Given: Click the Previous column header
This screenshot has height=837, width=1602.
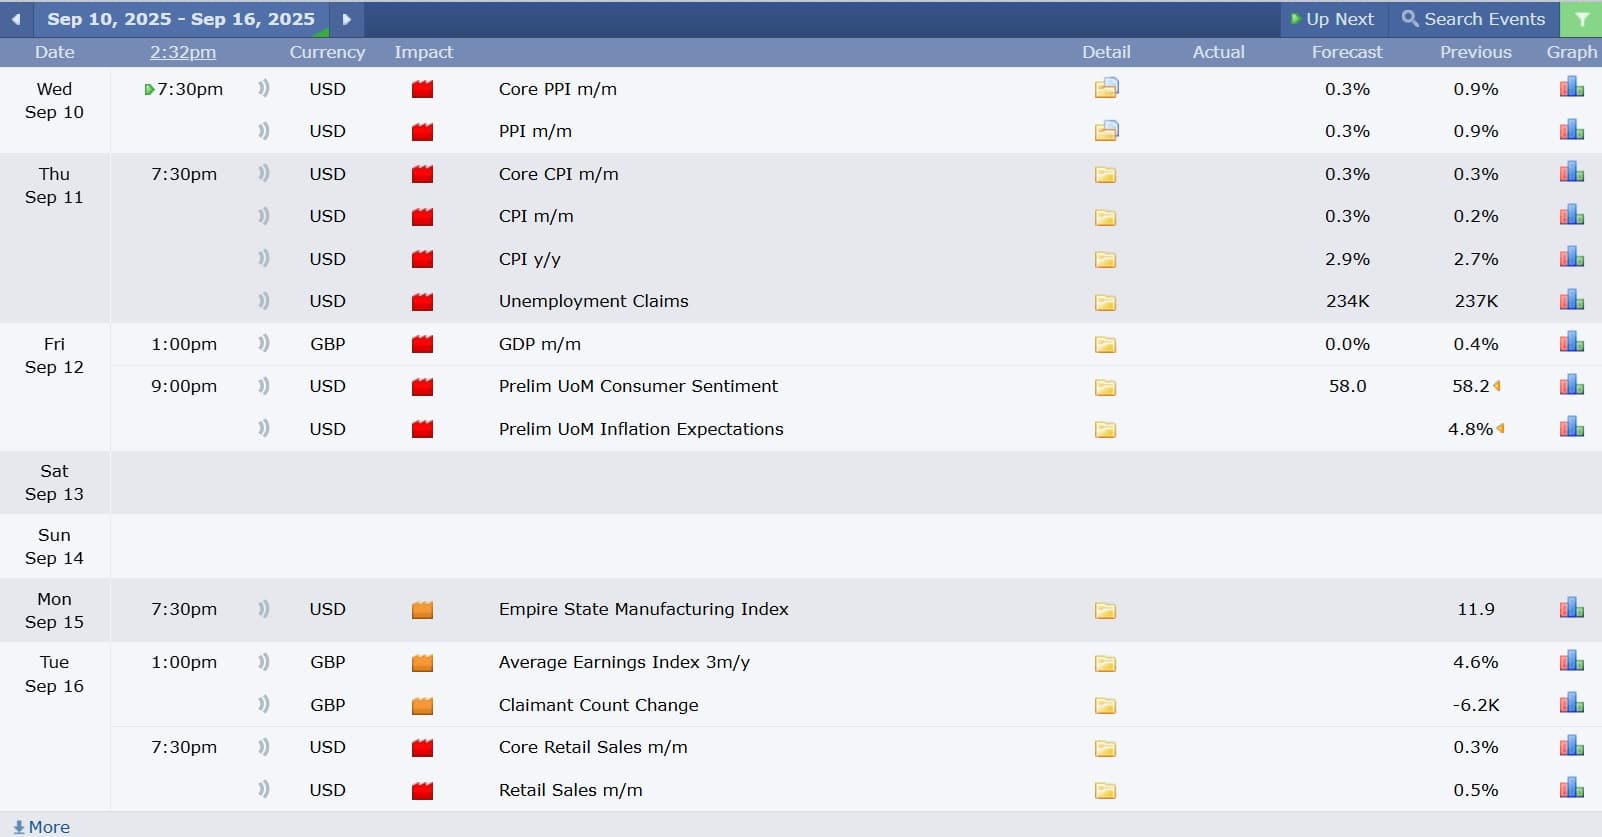Looking at the screenshot, I should [x=1476, y=52].
